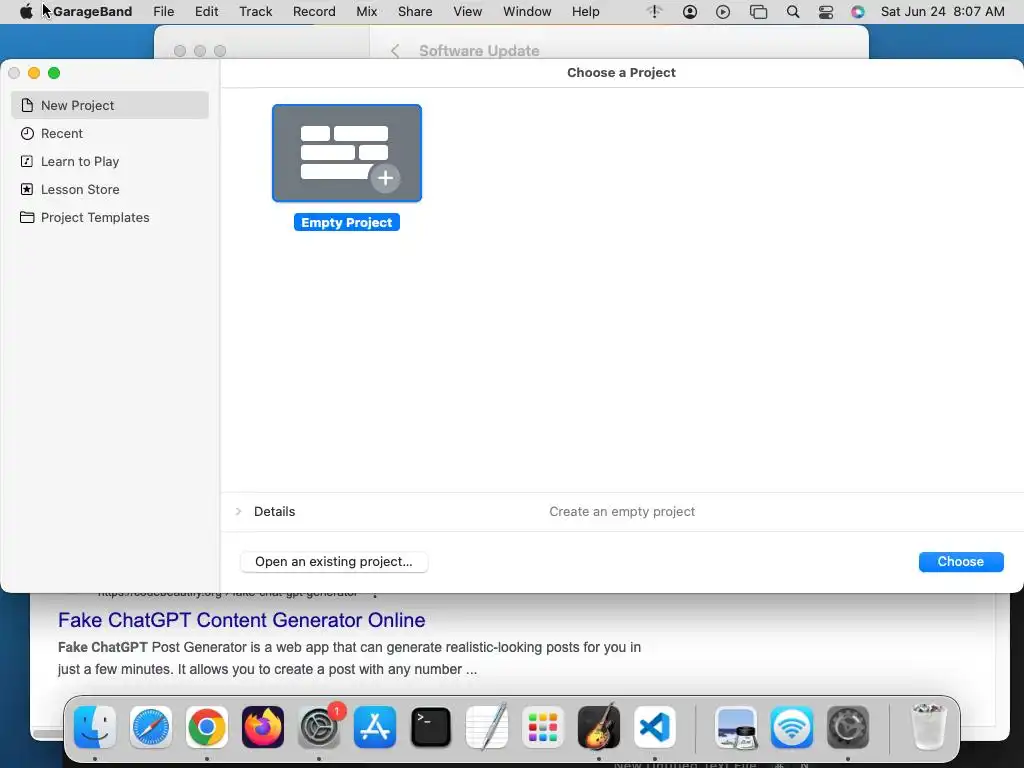Open Project Templates in sidebar
The image size is (1024, 768).
click(x=110, y=217)
